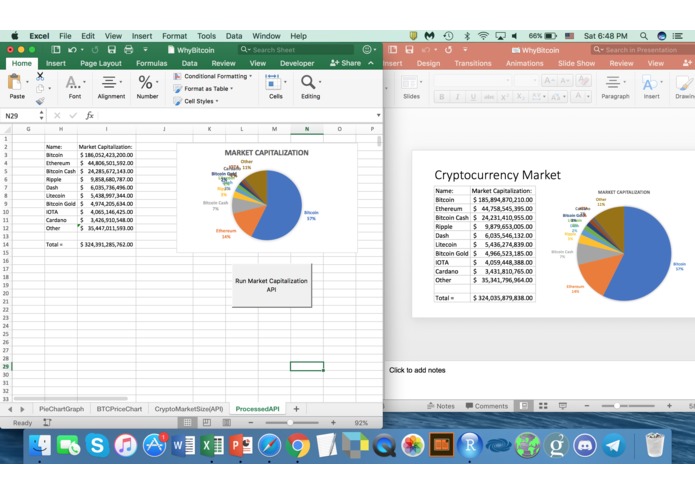Switch to the PieChartGraph sheet tab

(61, 409)
